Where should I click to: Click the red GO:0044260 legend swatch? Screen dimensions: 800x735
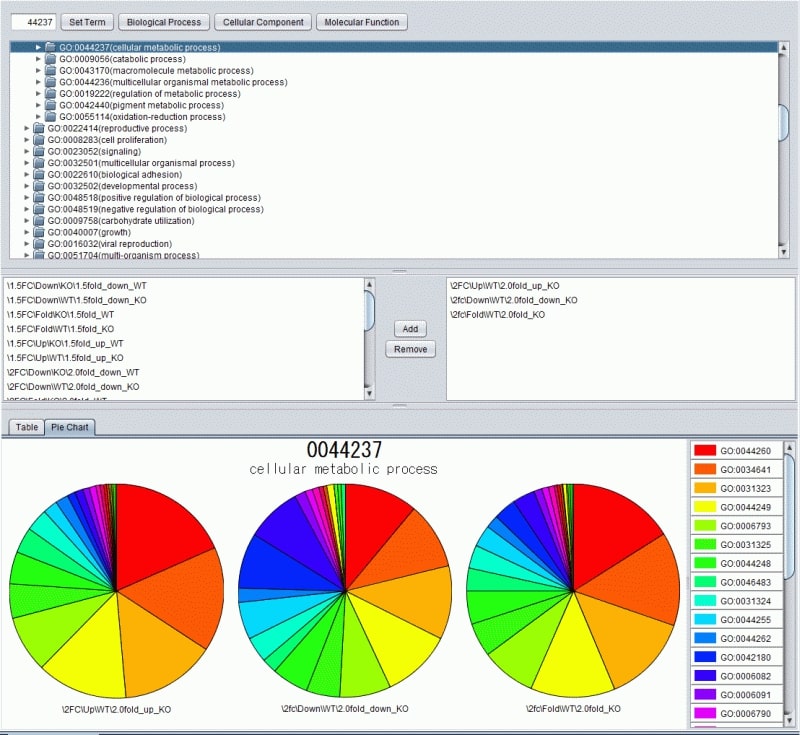point(704,451)
